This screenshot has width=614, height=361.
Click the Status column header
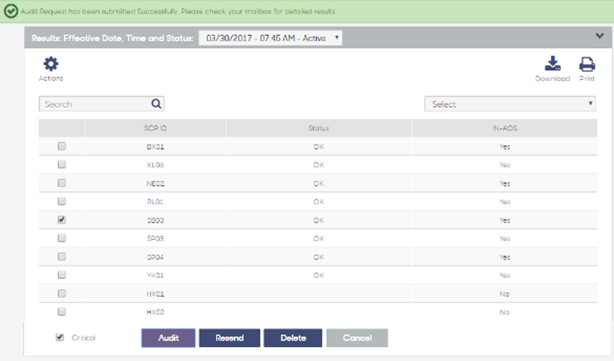point(318,128)
